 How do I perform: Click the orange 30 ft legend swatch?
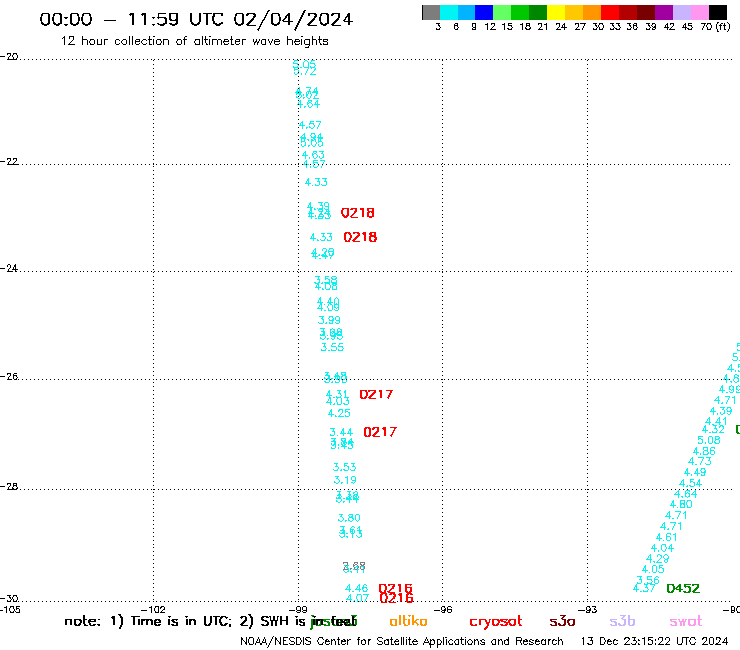(592, 12)
